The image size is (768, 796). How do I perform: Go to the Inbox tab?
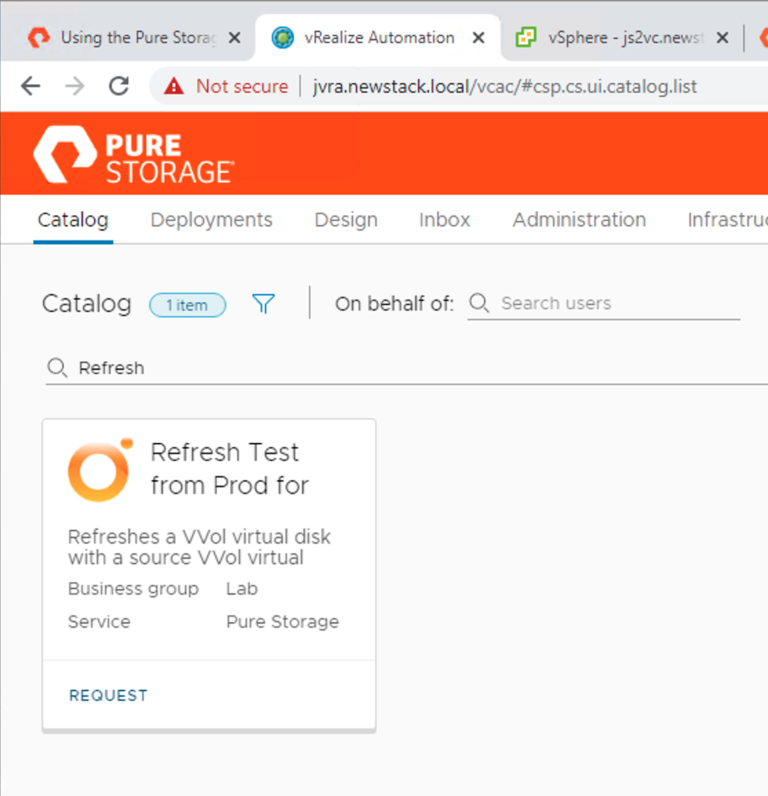(x=444, y=220)
